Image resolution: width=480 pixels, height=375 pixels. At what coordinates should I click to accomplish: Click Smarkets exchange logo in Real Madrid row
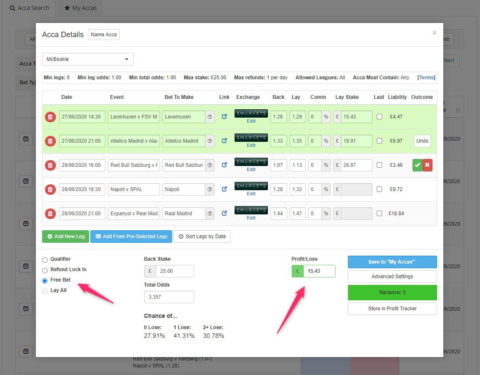tap(251, 210)
